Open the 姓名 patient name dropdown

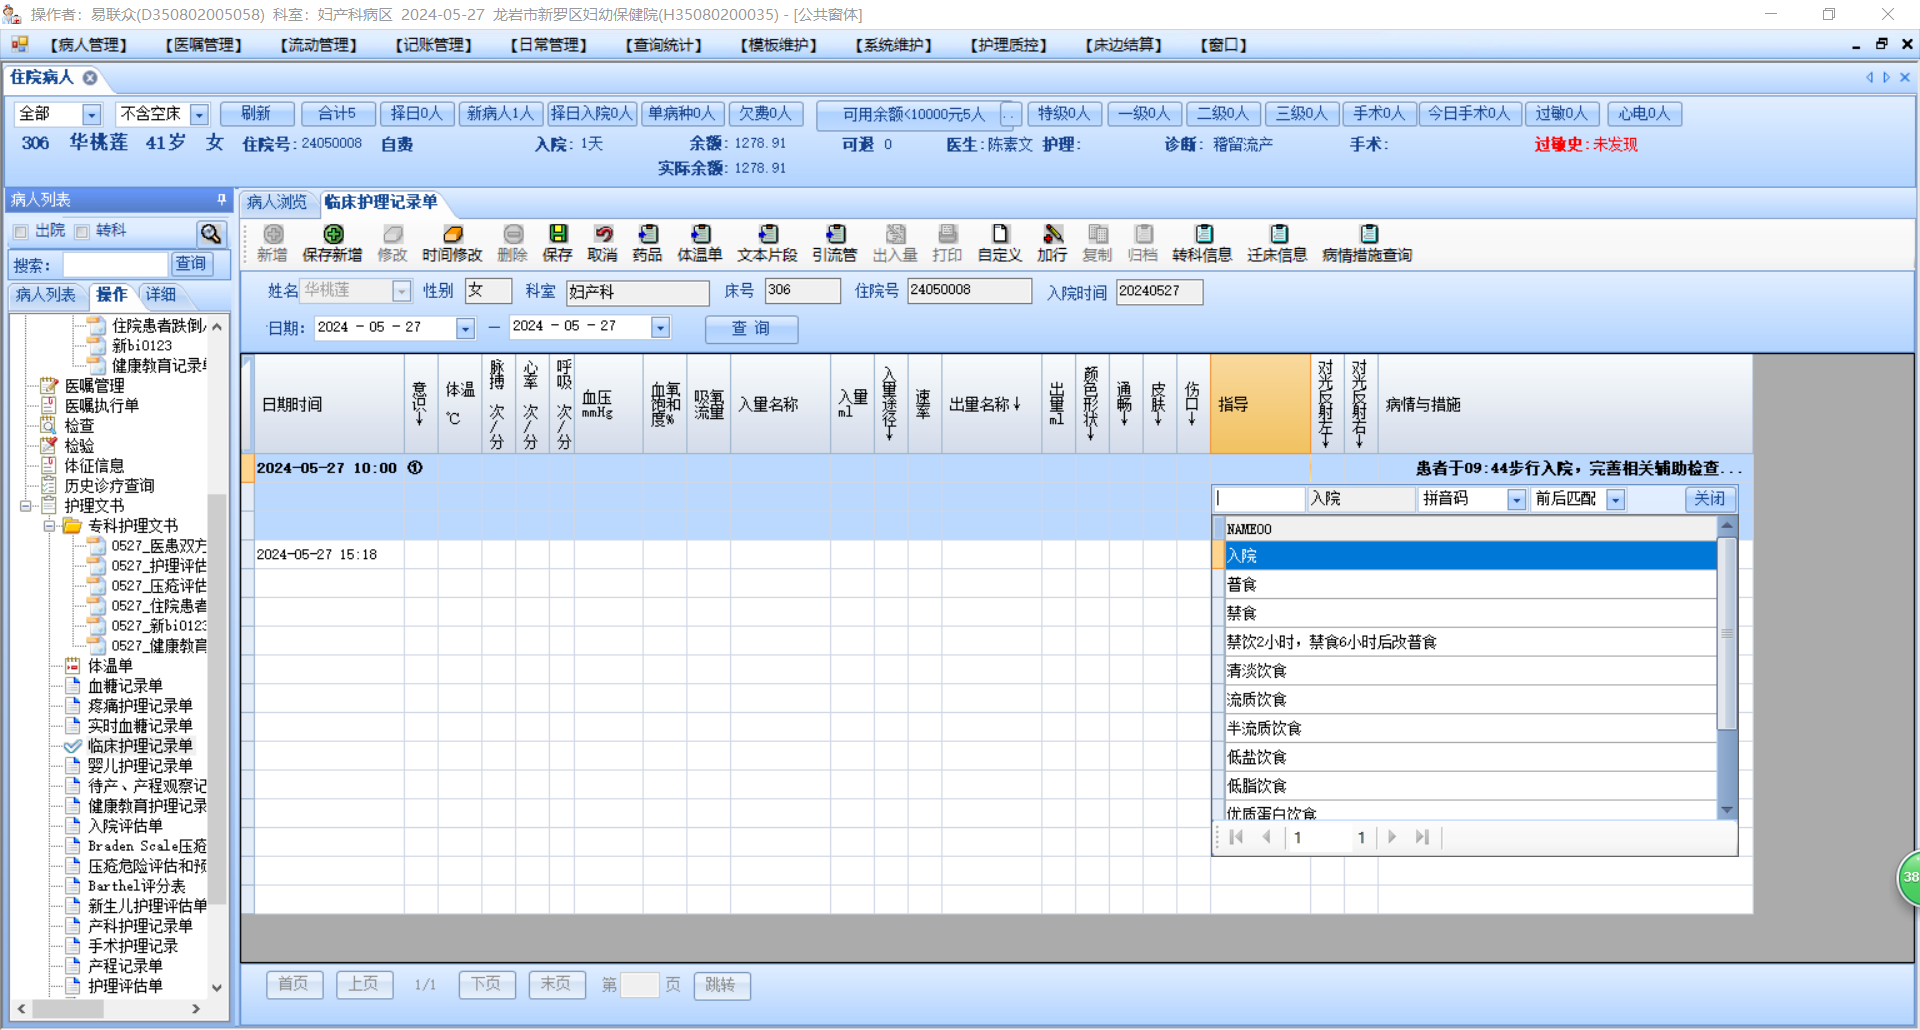tap(401, 291)
